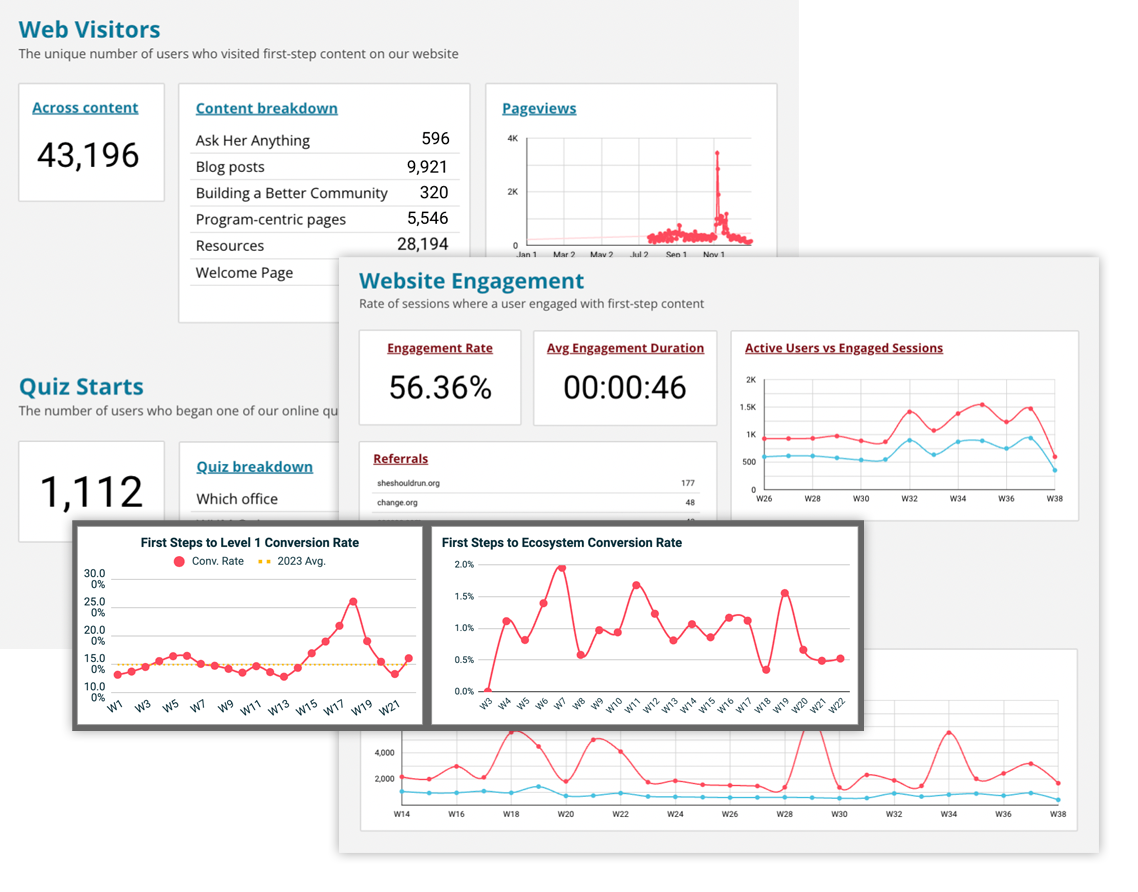Viewport: 1138px width, 892px height.
Task: Click the 5,546 Program-centric pages value
Action: [x=427, y=218]
